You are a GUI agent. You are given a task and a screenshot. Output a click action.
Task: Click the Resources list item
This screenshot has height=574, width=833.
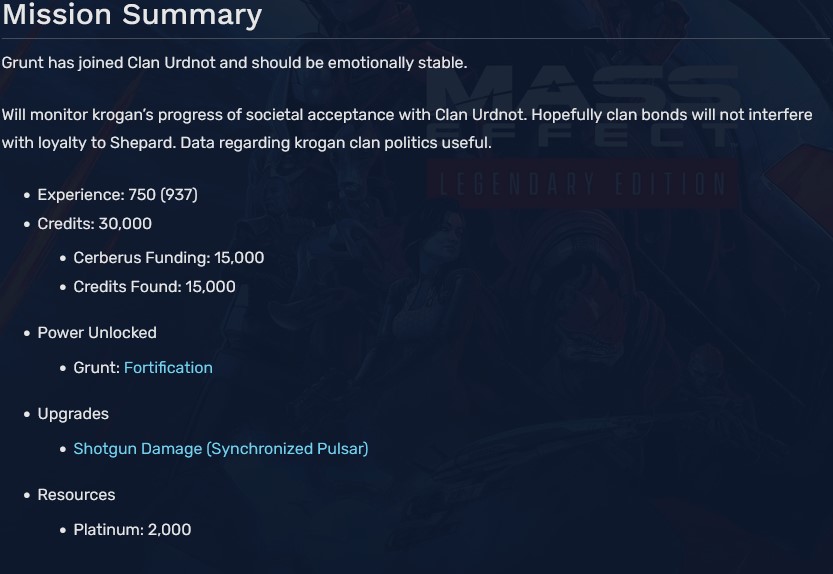[76, 495]
